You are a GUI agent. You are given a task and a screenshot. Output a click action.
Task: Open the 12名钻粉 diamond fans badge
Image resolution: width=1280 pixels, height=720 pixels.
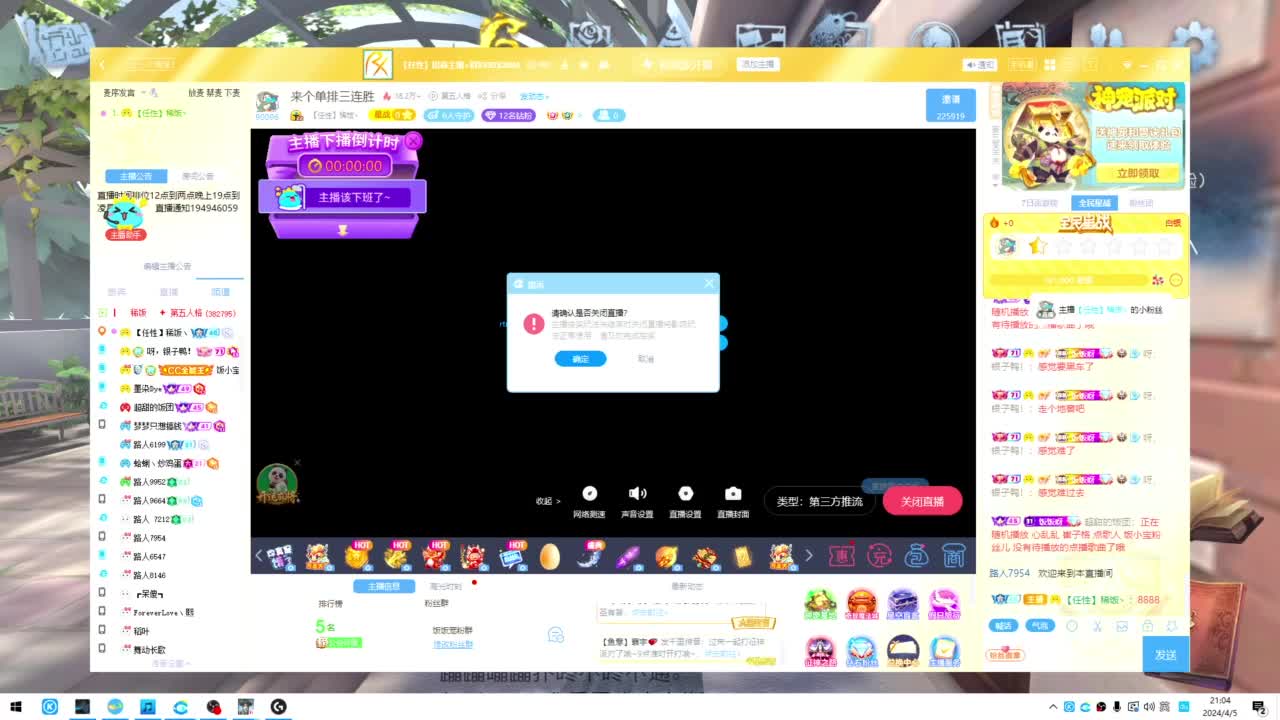point(509,115)
